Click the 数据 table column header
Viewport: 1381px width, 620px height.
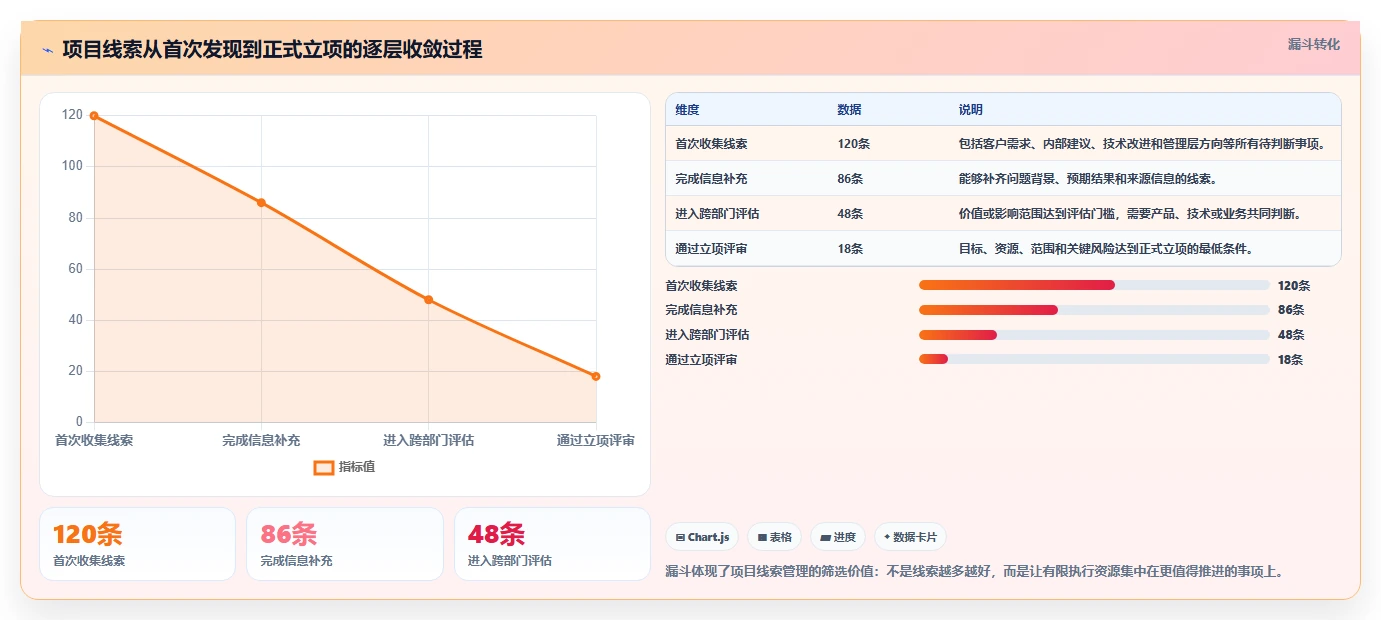pyautogui.click(x=849, y=109)
